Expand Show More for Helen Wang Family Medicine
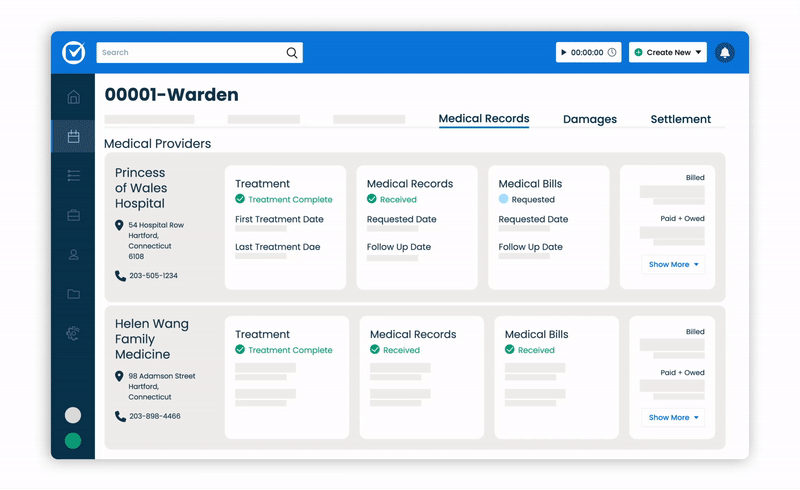The width and height of the screenshot is (800, 490). (x=673, y=418)
